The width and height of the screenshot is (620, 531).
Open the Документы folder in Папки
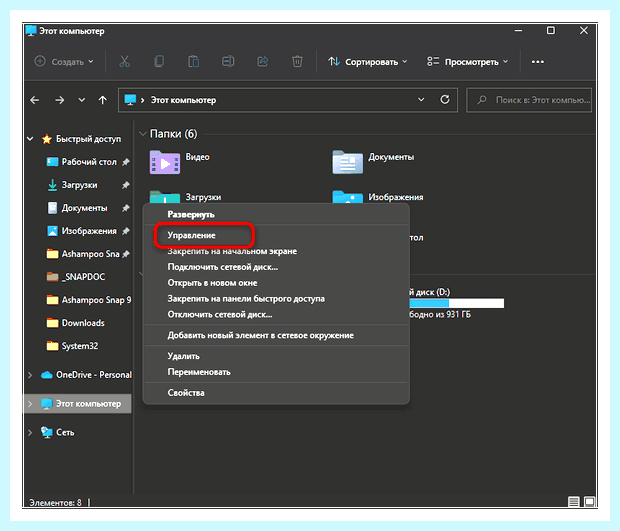348,162
